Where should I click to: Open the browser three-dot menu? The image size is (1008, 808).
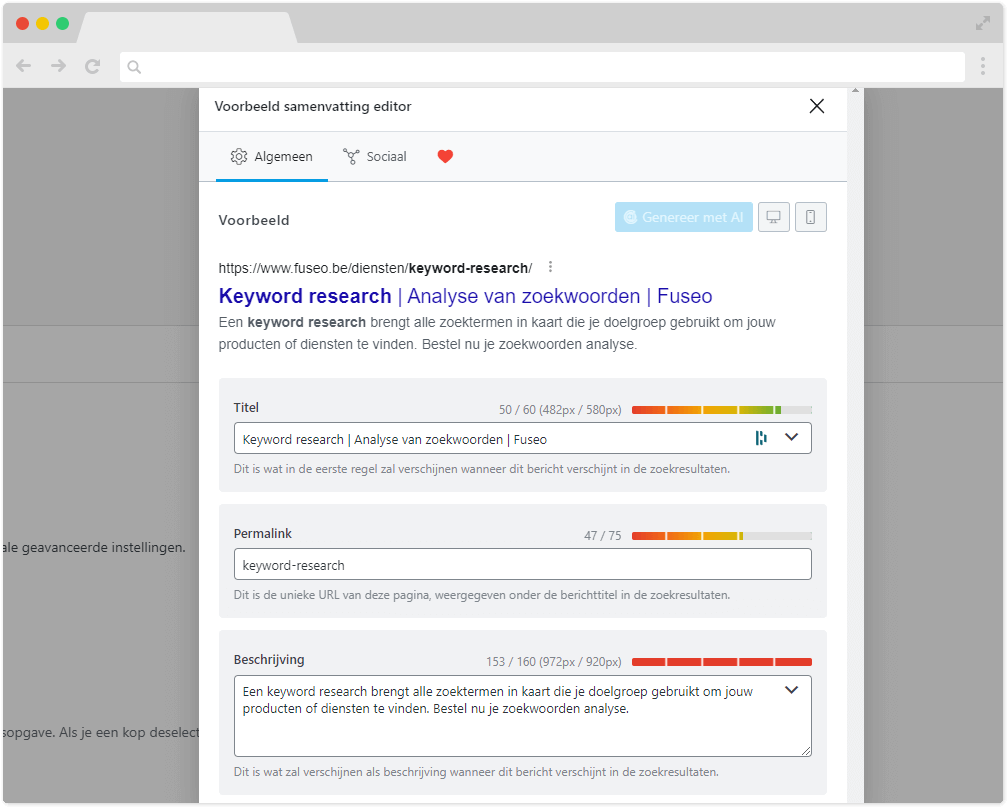coord(983,66)
